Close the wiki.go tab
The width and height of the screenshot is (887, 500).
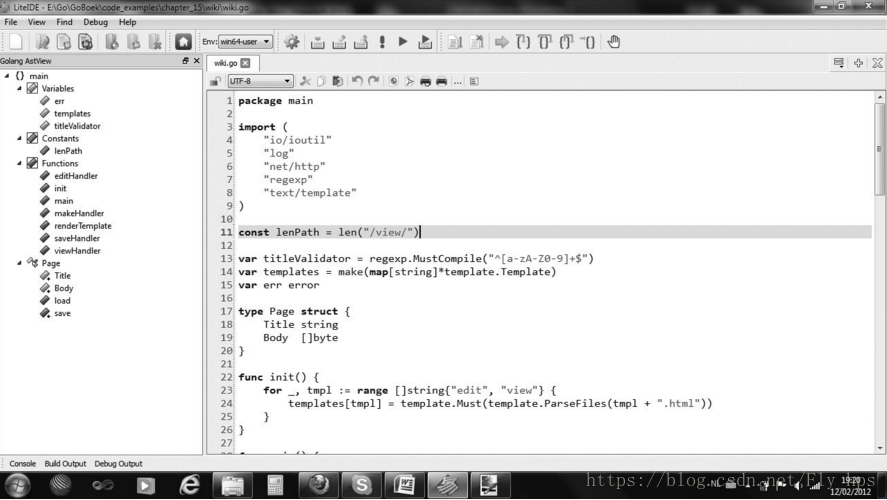point(245,63)
